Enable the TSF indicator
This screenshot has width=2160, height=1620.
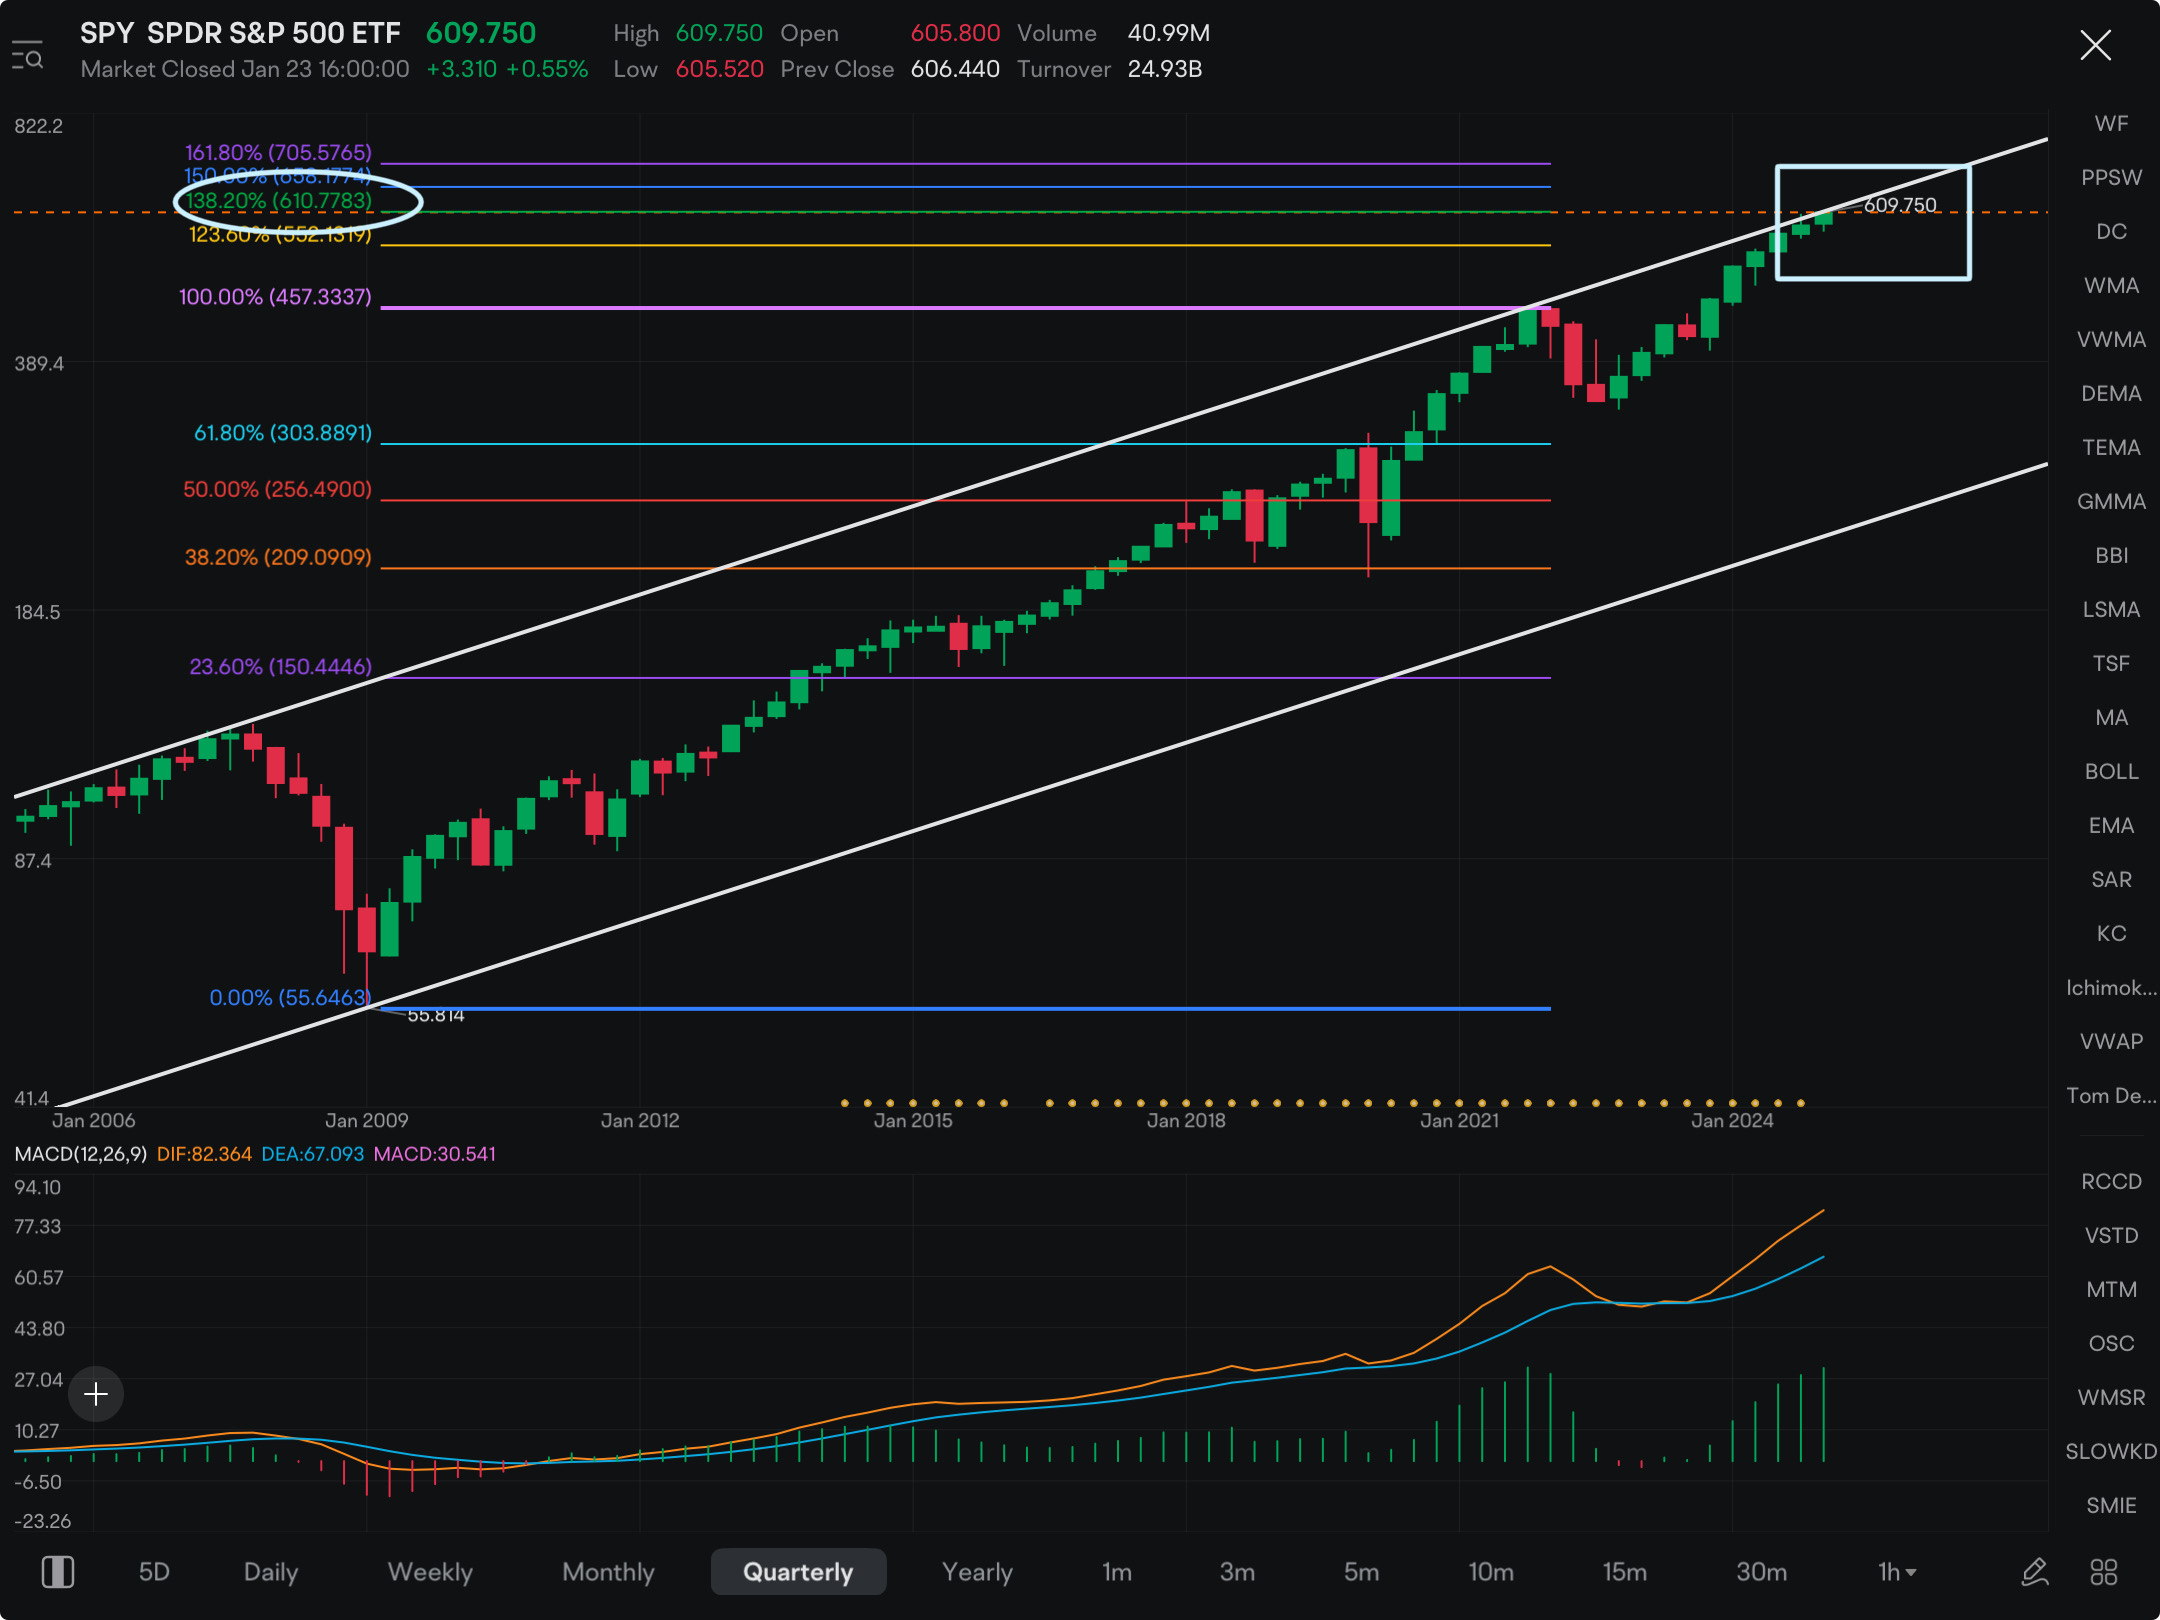pos(2111,664)
